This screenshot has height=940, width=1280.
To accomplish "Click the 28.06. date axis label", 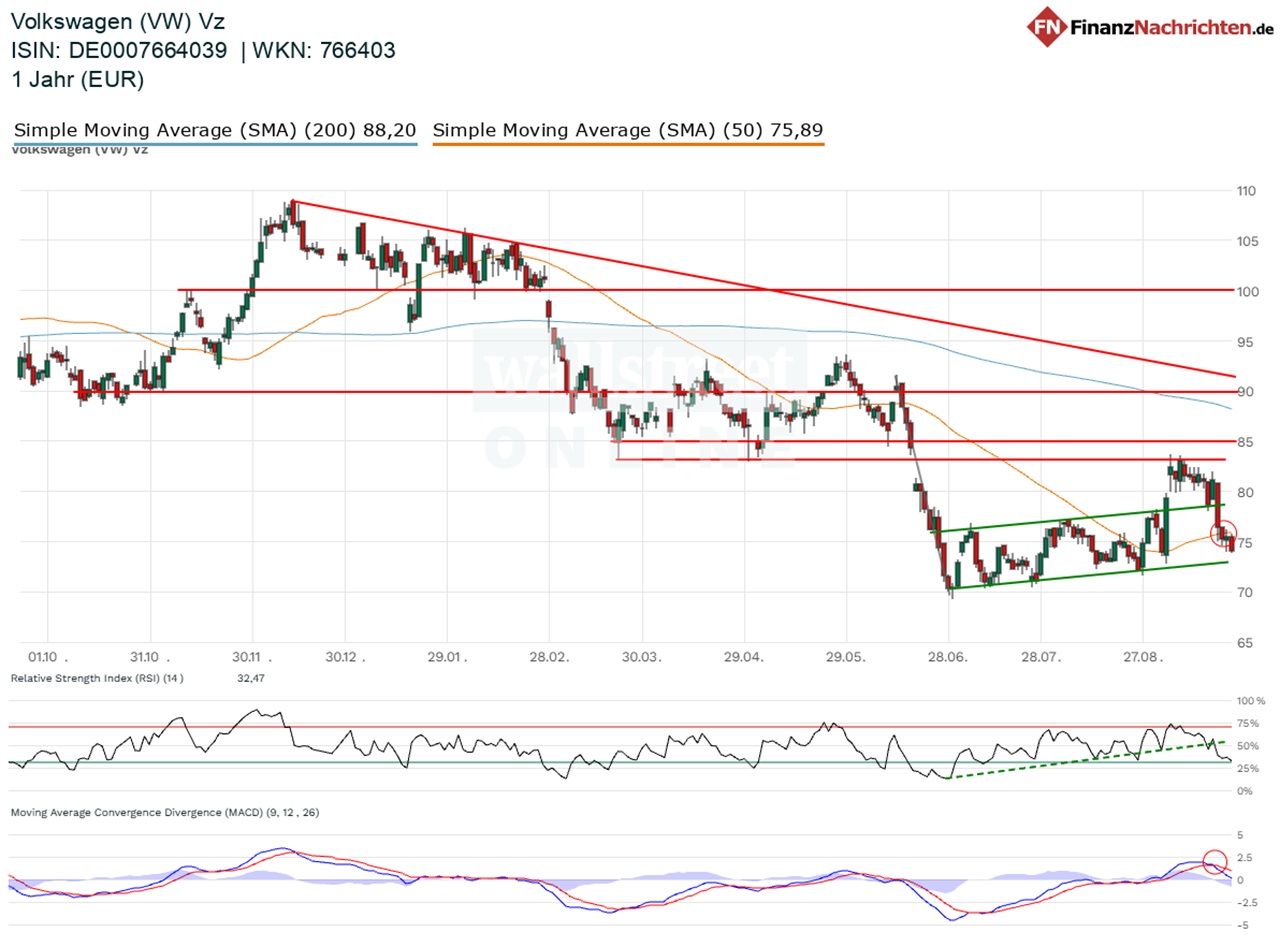I will point(947,656).
